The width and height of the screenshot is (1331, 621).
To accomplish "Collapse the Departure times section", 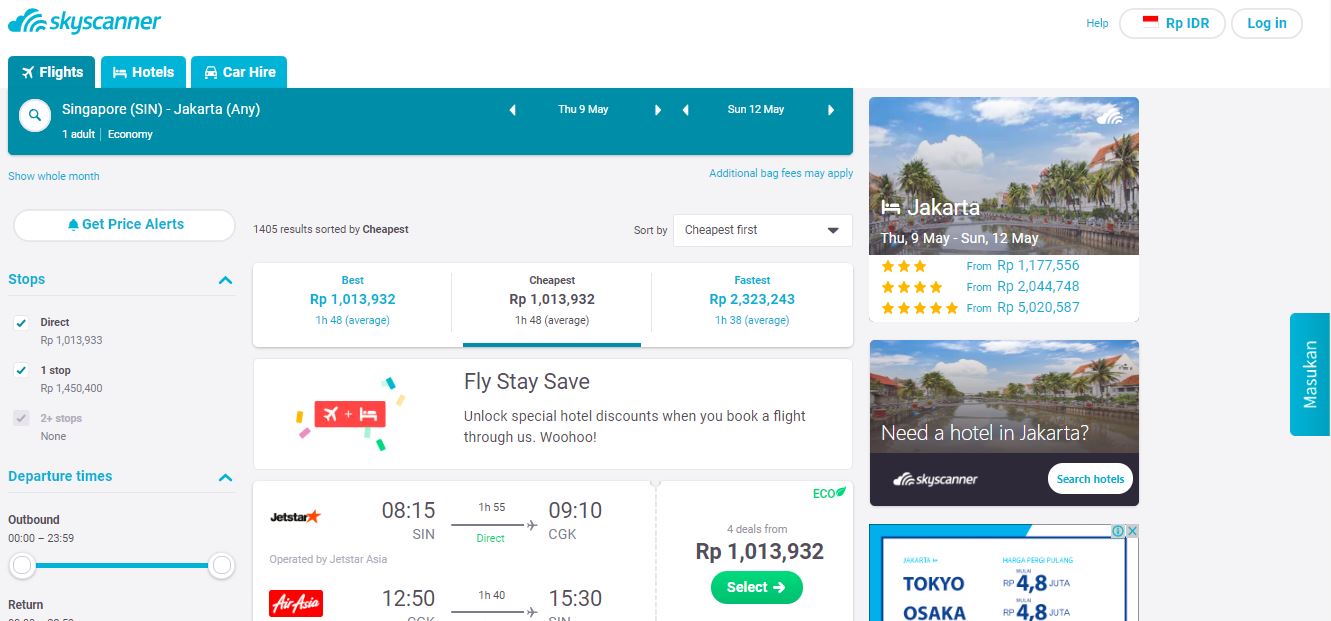I will click(225, 477).
